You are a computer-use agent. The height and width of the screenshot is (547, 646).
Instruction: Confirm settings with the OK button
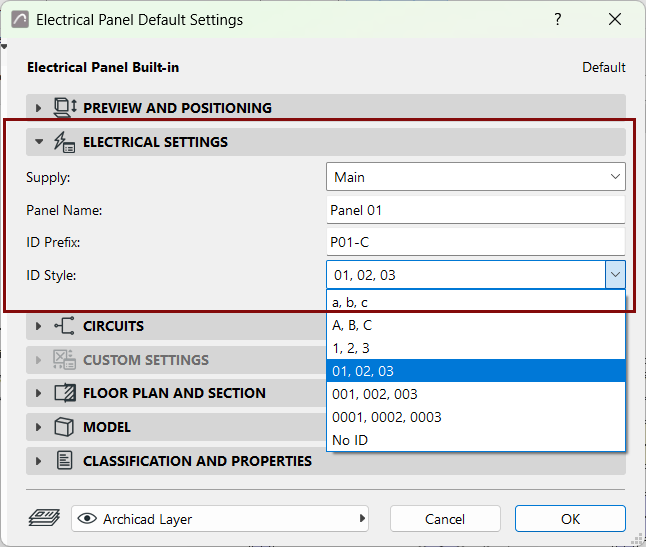[x=570, y=519]
